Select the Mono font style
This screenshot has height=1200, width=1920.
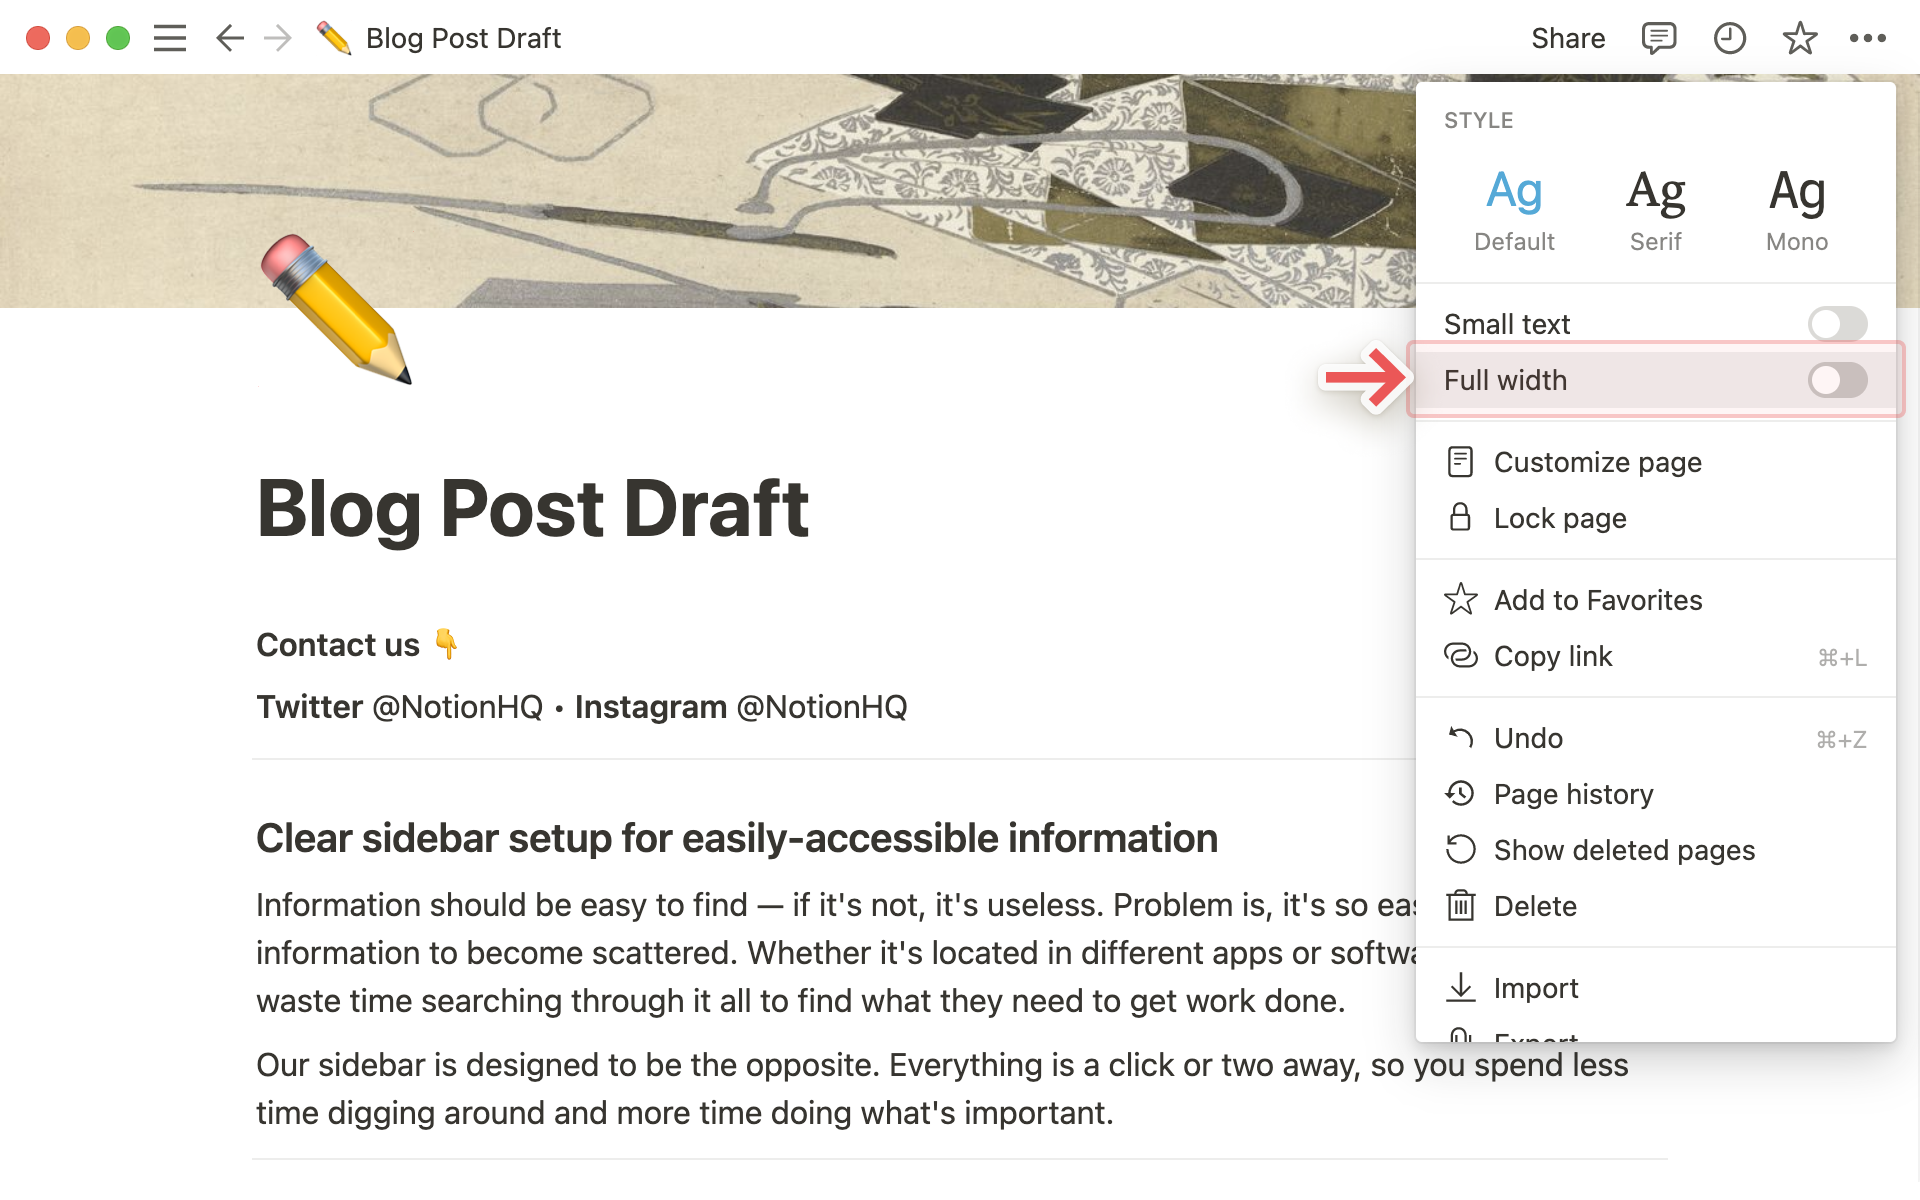pyautogui.click(x=1796, y=205)
